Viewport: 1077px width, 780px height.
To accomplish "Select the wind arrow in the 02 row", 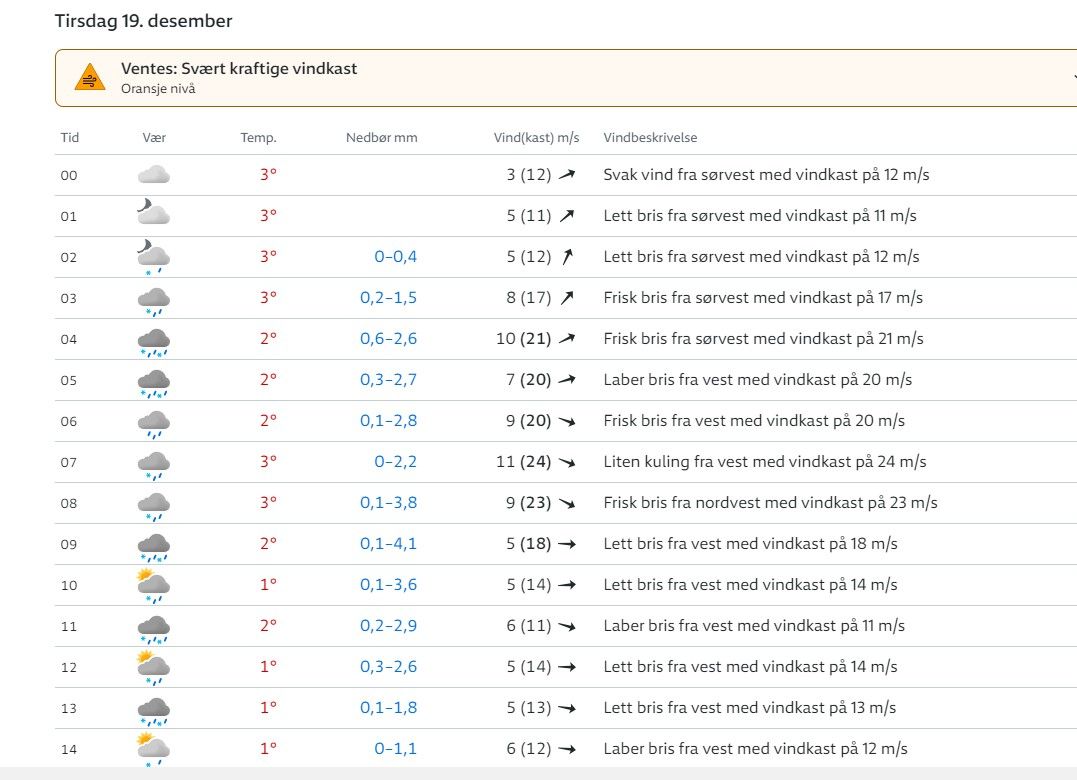I will click(x=567, y=257).
